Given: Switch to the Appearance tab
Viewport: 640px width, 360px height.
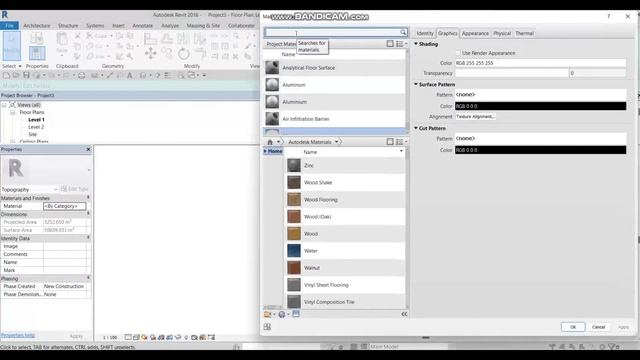Looking at the screenshot, I should pyautogui.click(x=475, y=33).
